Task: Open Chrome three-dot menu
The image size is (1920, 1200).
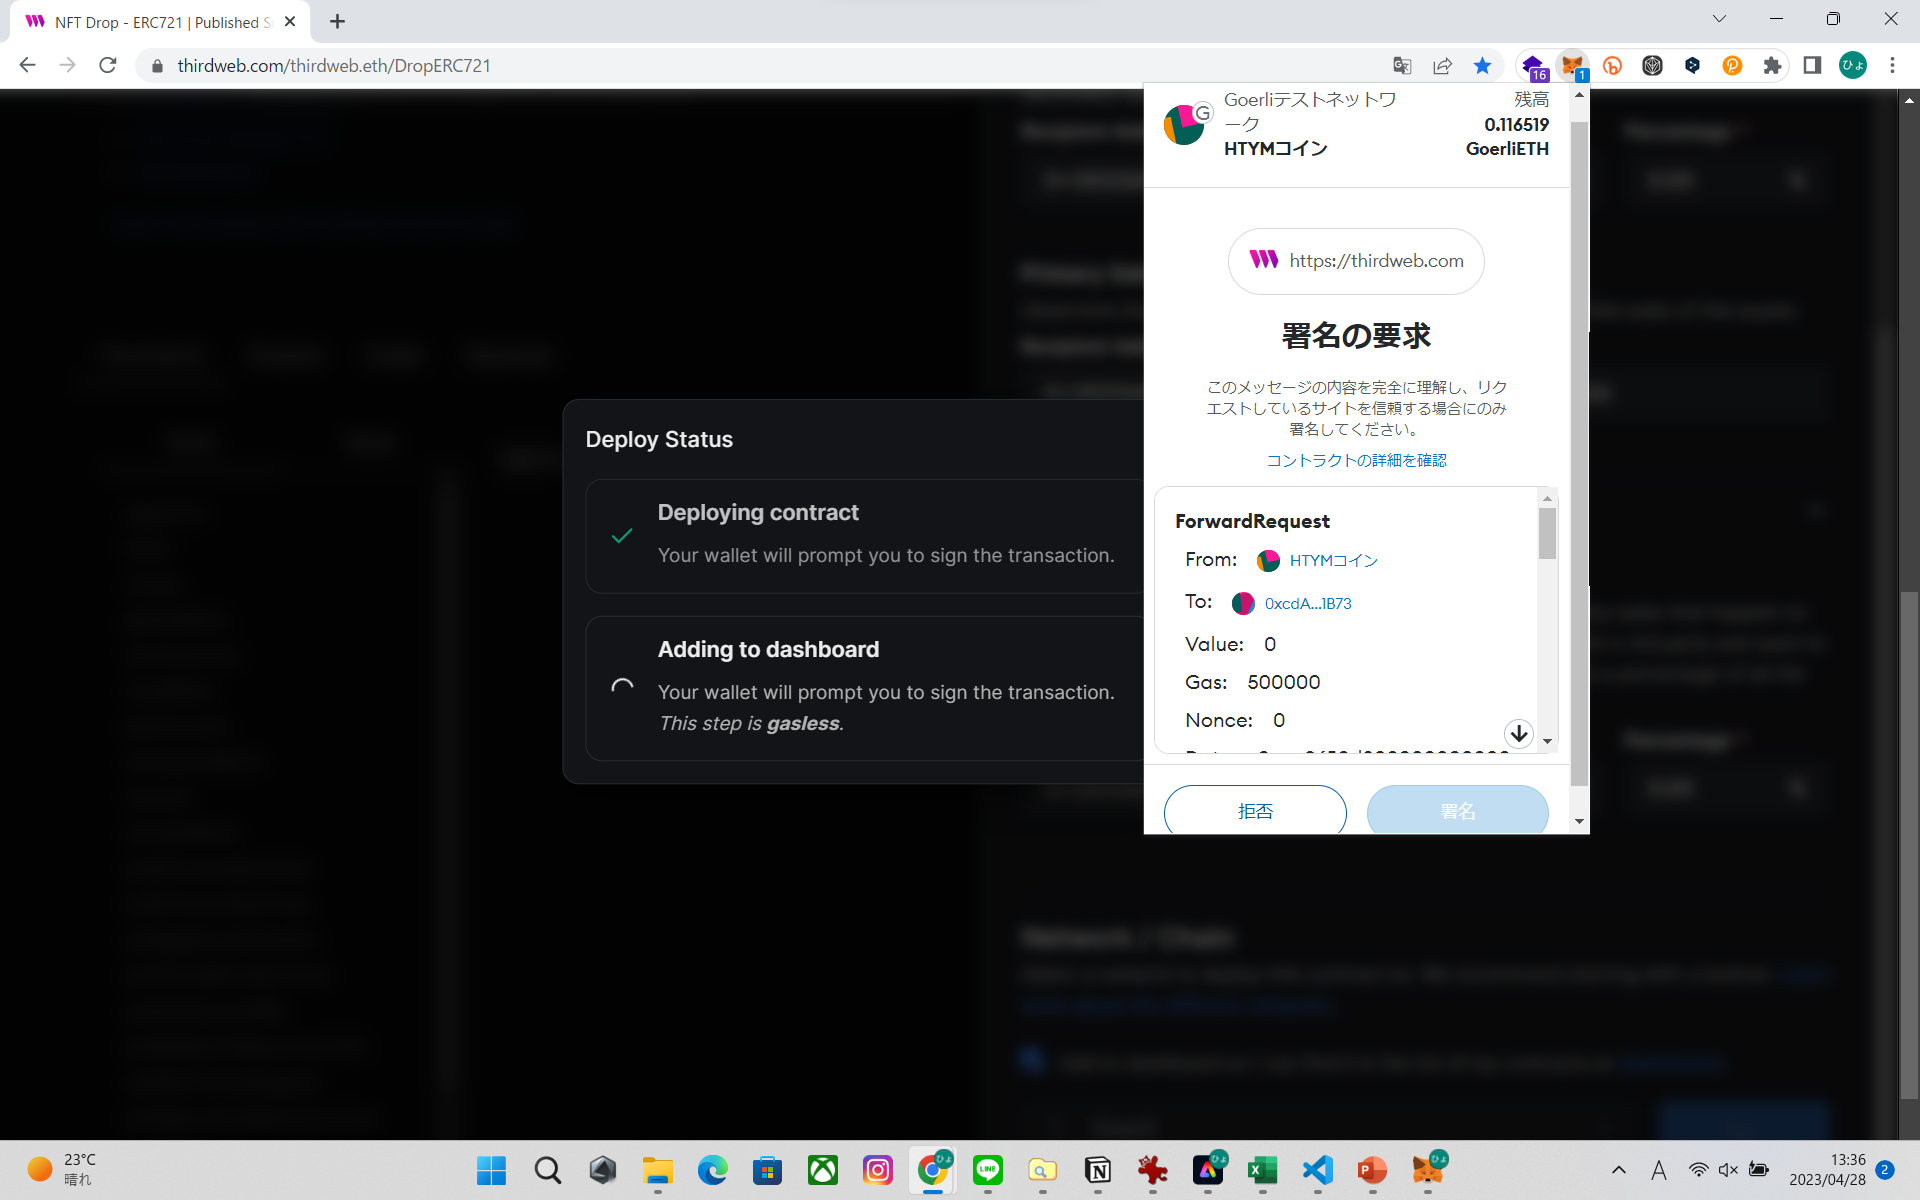Action: pyautogui.click(x=1892, y=66)
